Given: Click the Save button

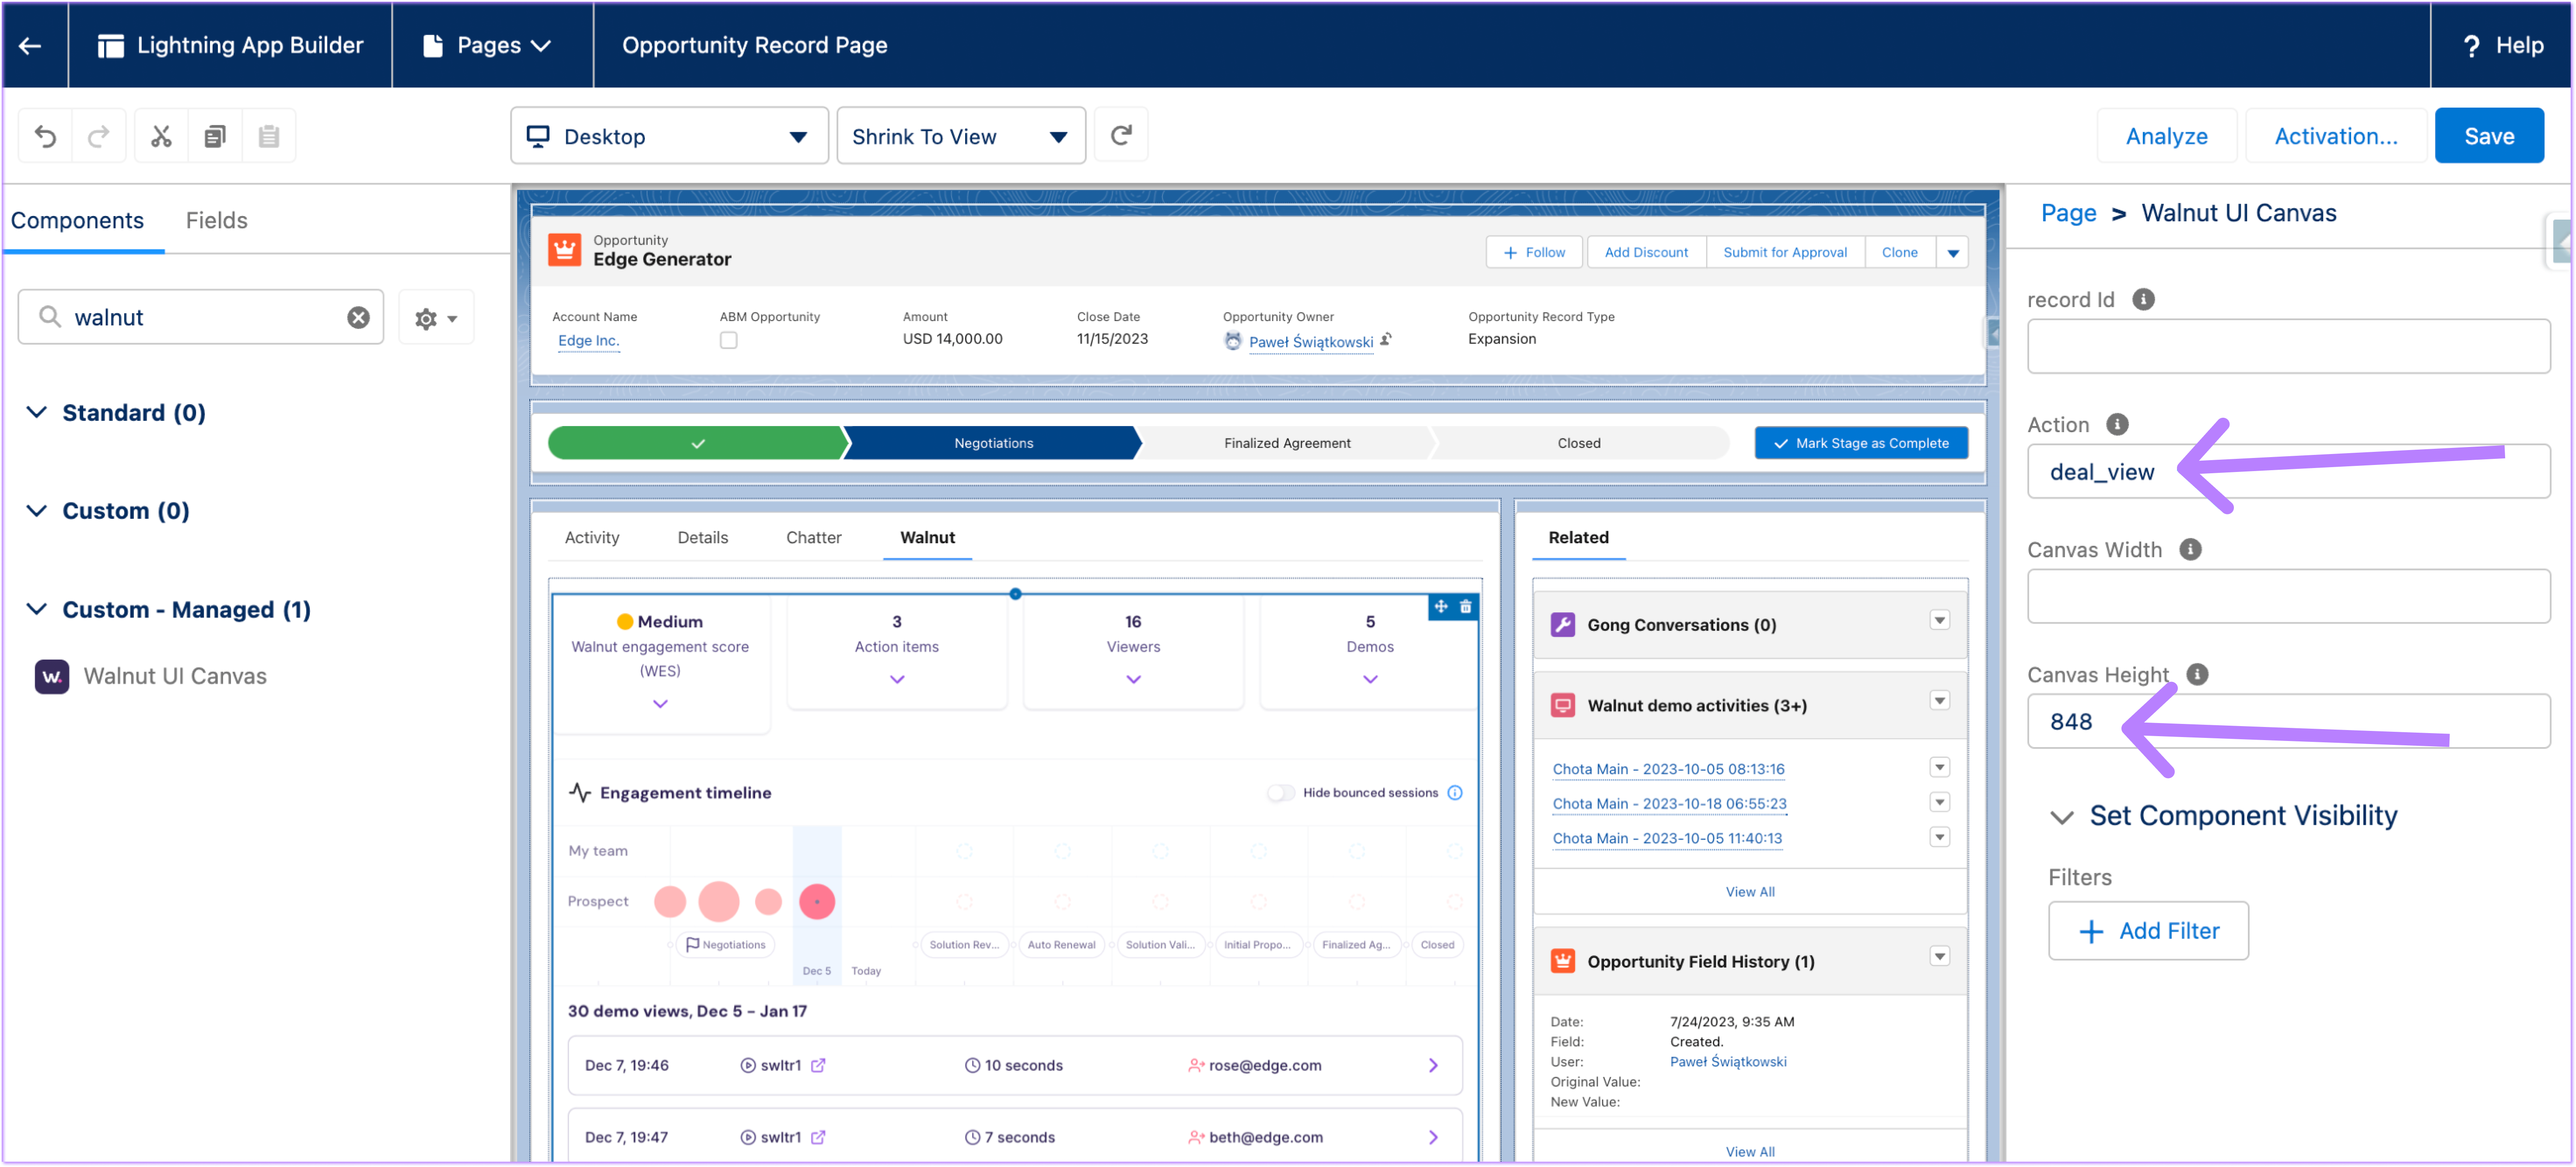Looking at the screenshot, I should [x=2488, y=136].
